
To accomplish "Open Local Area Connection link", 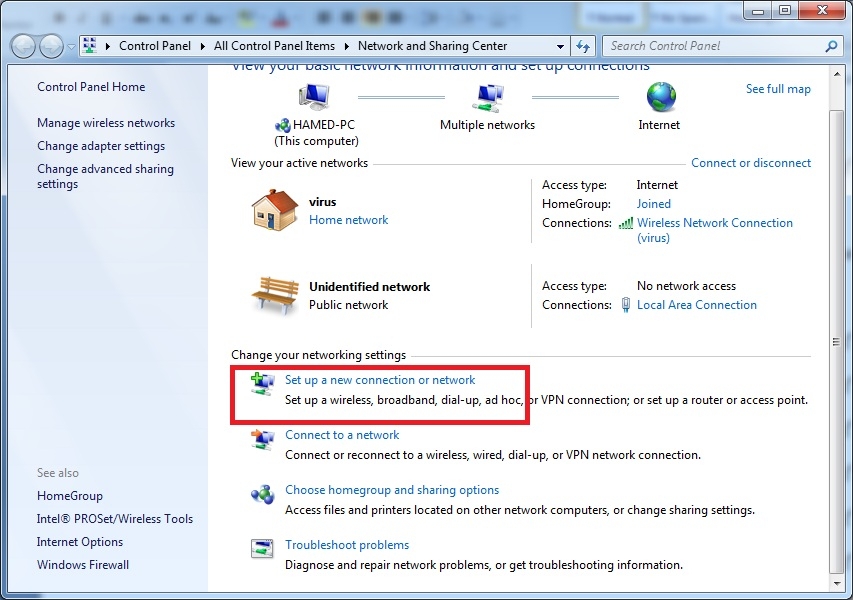I will (x=697, y=305).
